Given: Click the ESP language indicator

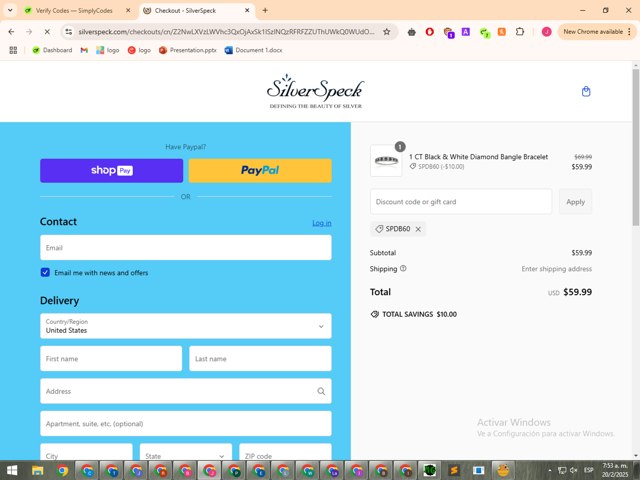Looking at the screenshot, I should 589,470.
